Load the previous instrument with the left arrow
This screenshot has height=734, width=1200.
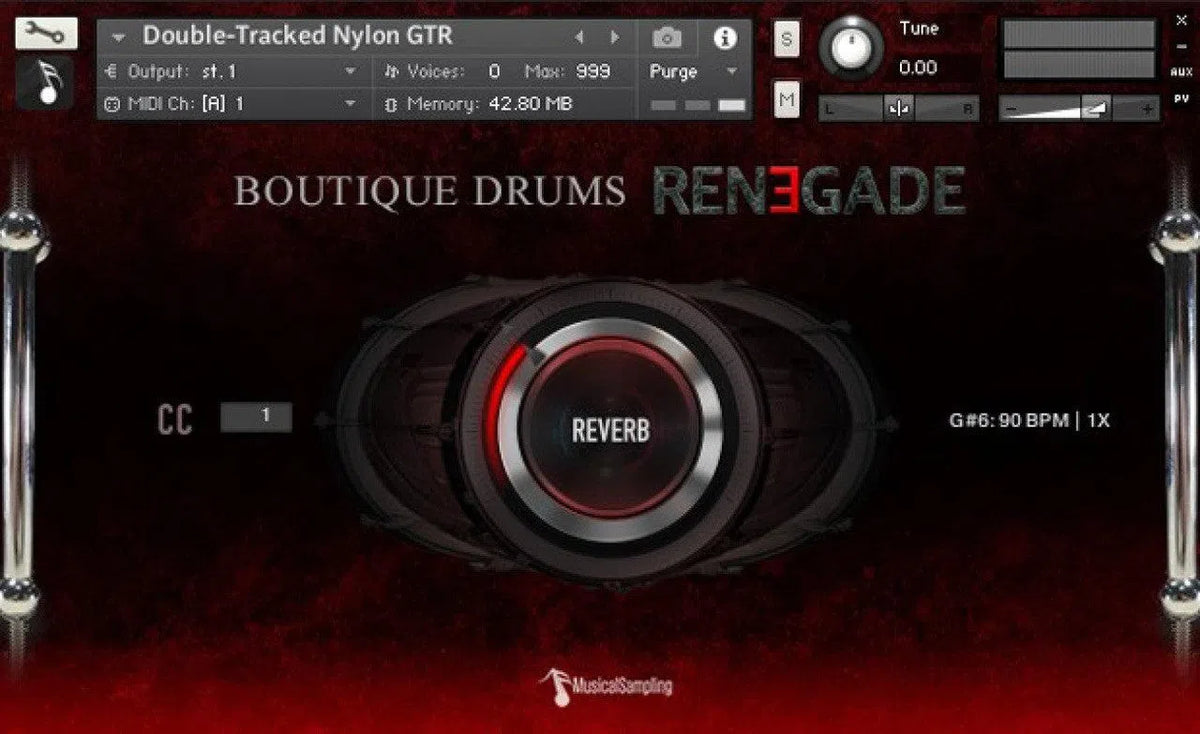(578, 37)
